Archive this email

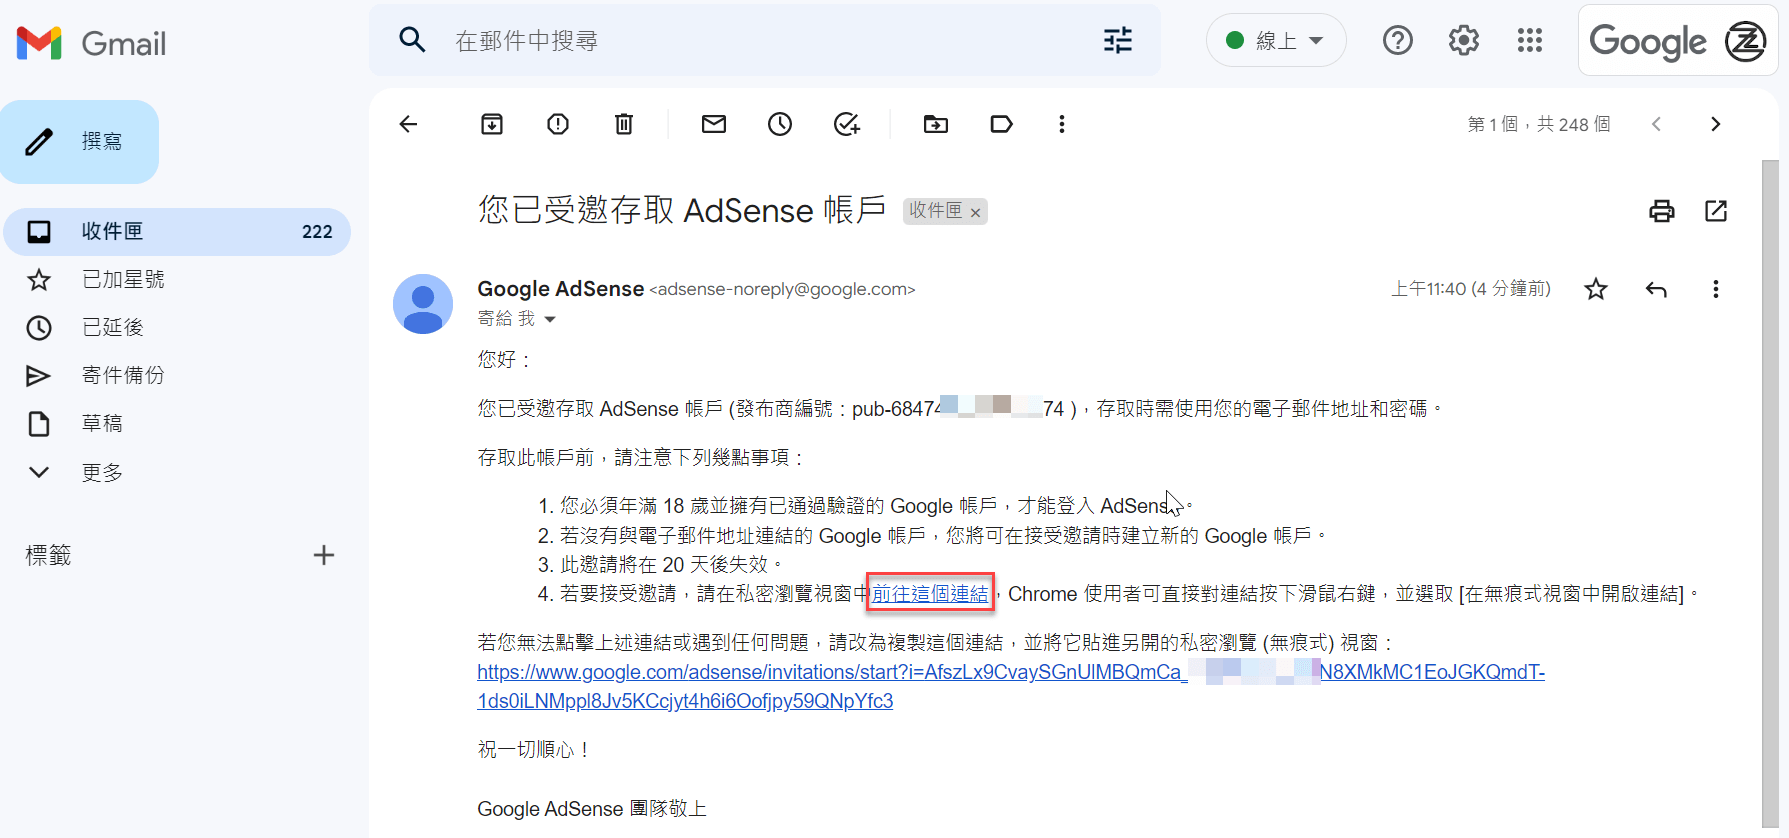point(492,124)
